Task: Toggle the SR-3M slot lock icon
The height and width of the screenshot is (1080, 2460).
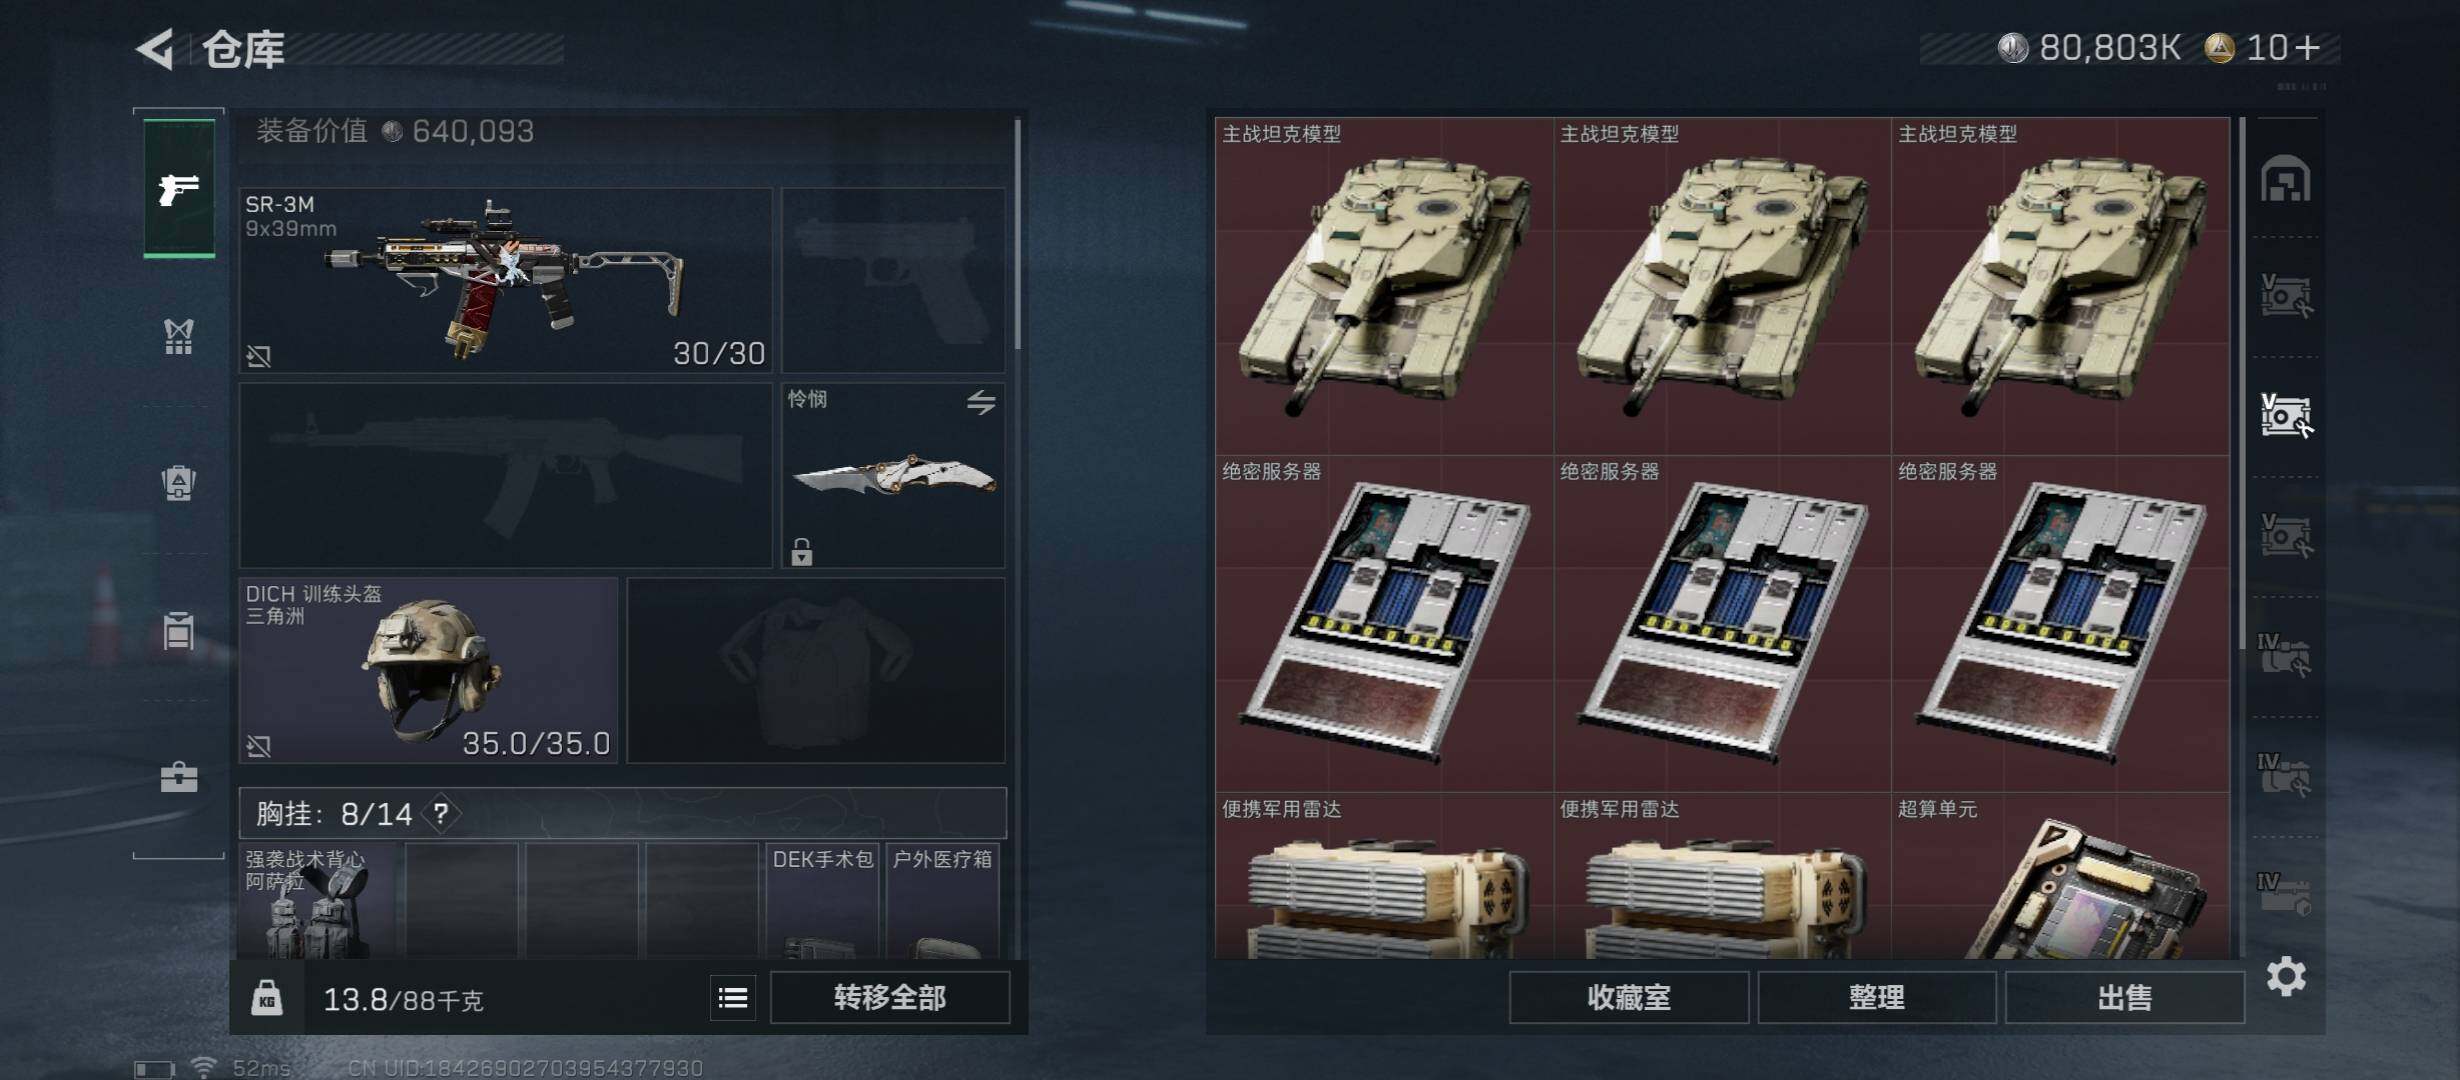Action: 259,356
